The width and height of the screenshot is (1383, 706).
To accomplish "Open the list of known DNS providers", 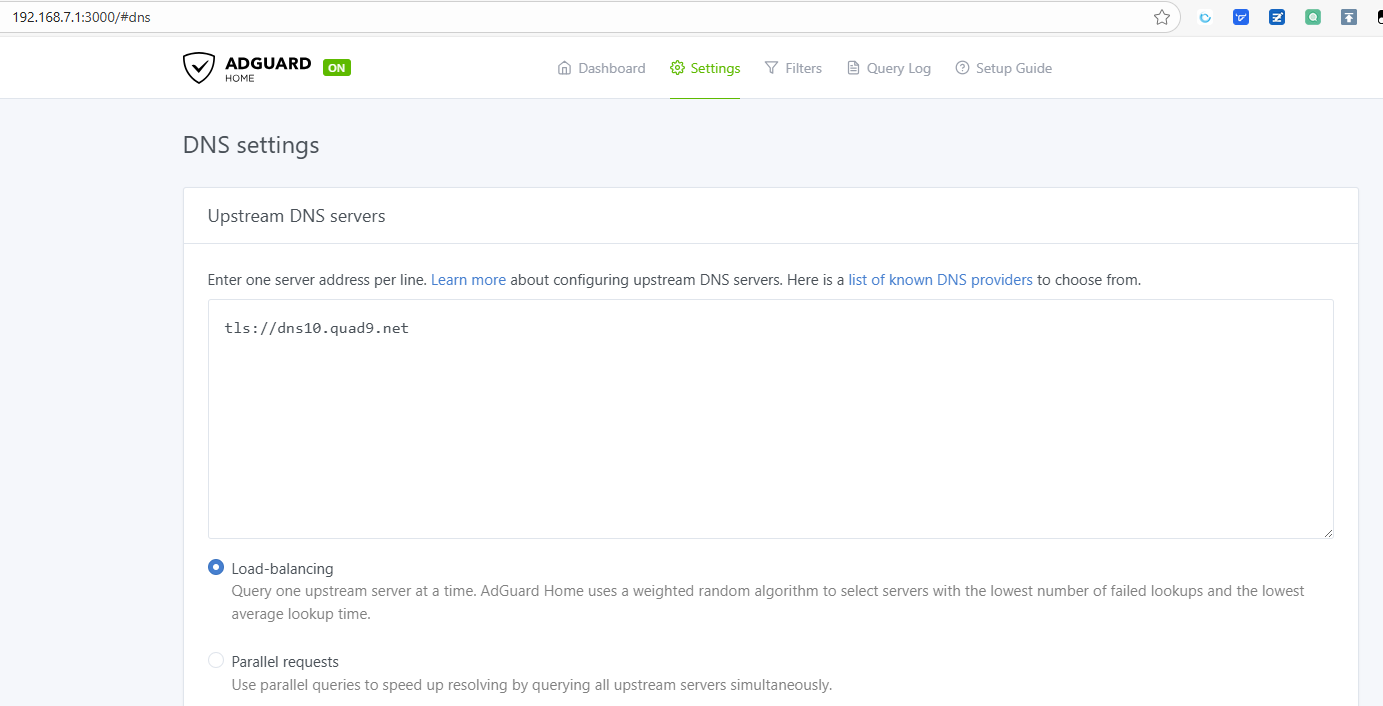I will (x=940, y=280).
